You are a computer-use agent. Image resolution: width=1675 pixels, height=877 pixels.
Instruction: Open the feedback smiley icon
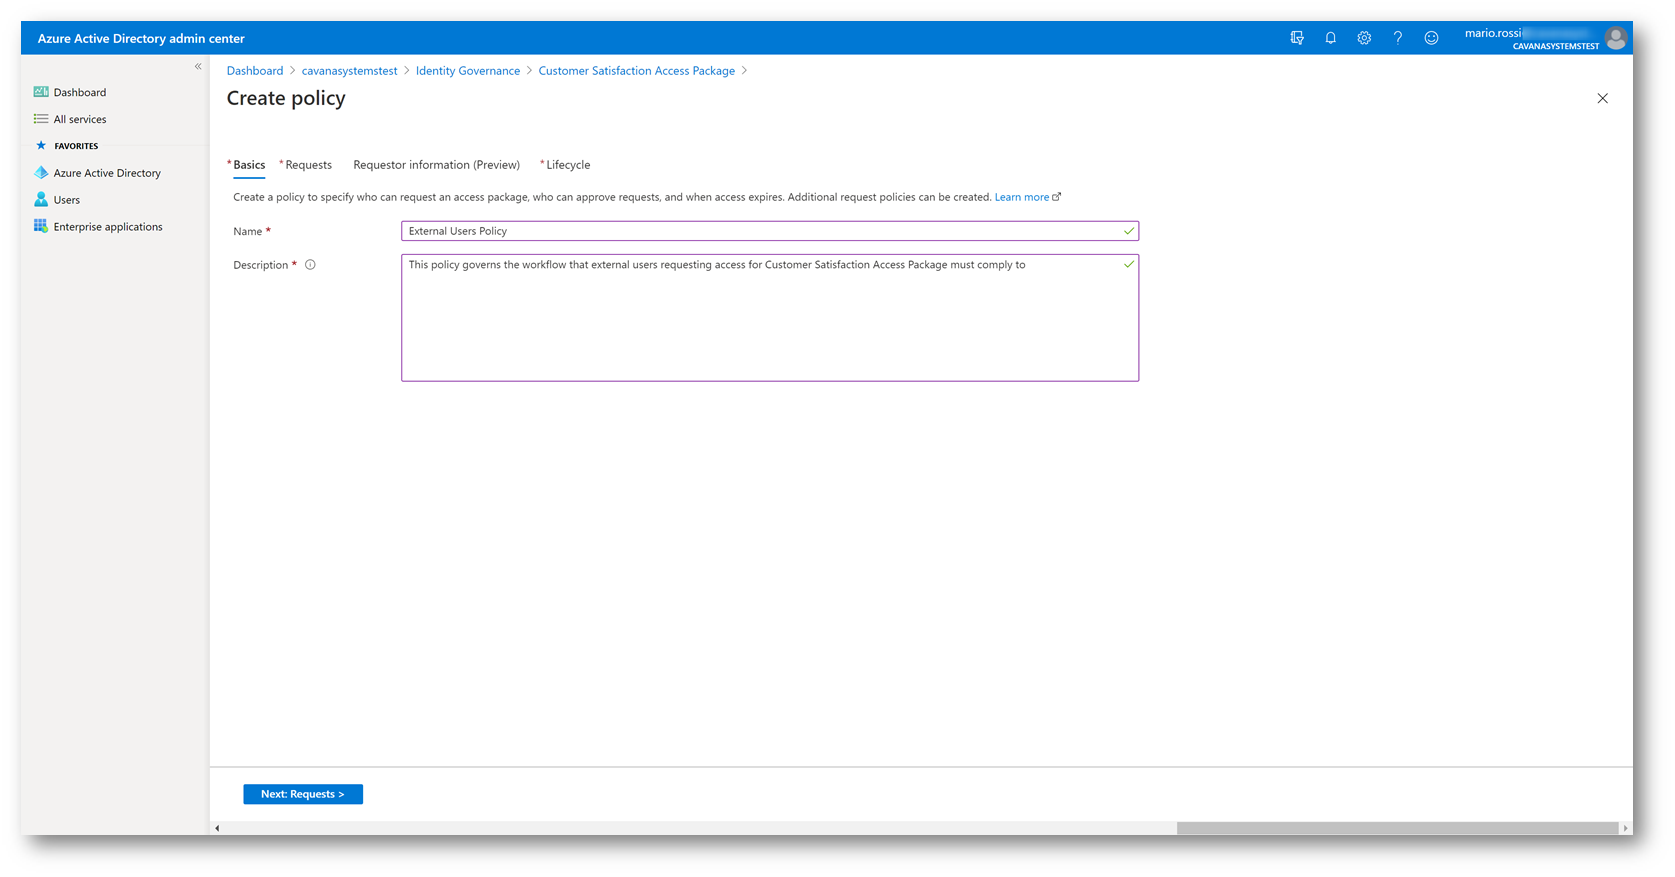1431,38
